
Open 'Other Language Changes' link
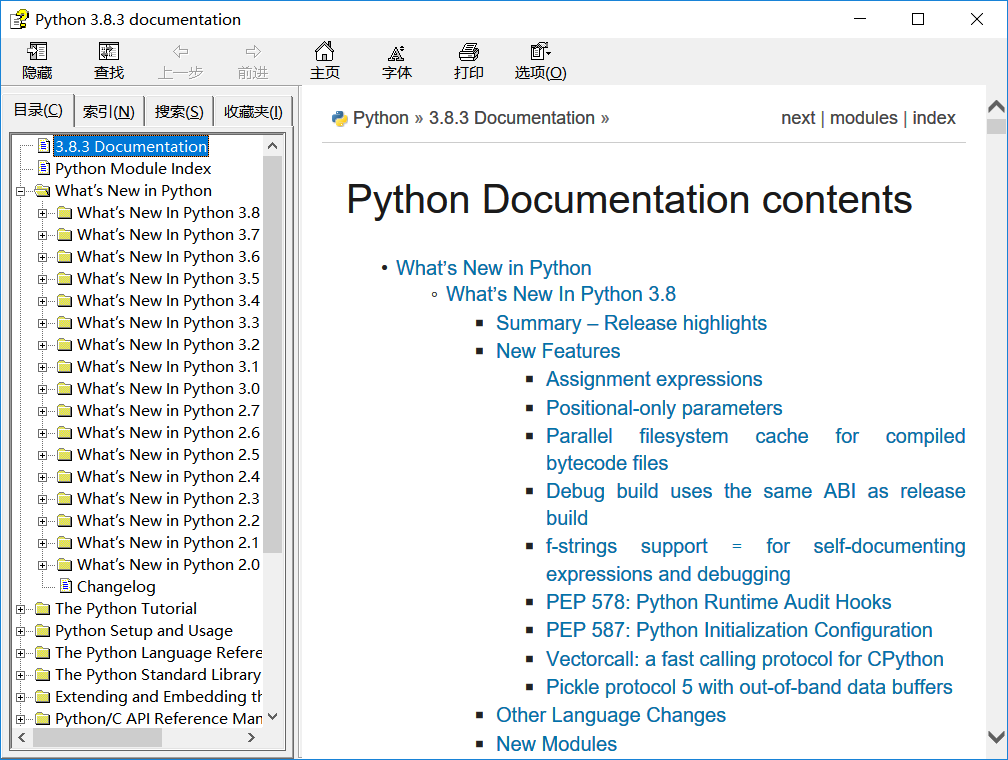[x=611, y=715]
